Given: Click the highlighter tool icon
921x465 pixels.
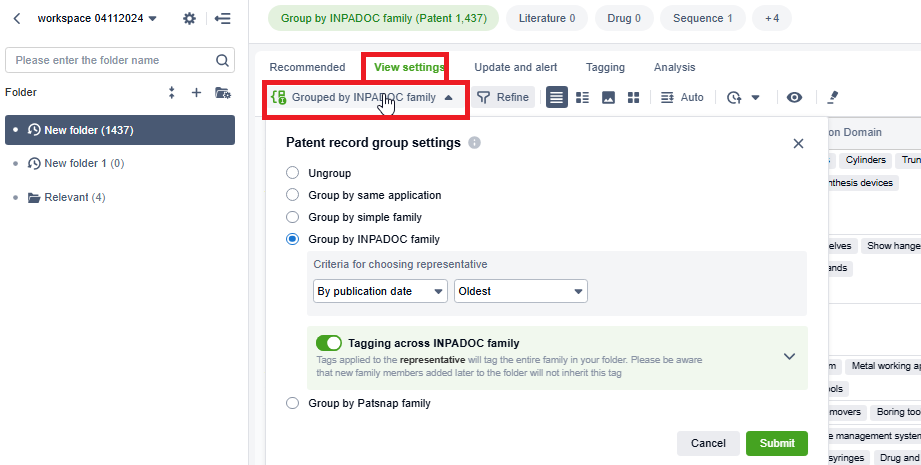Looking at the screenshot, I should [833, 97].
